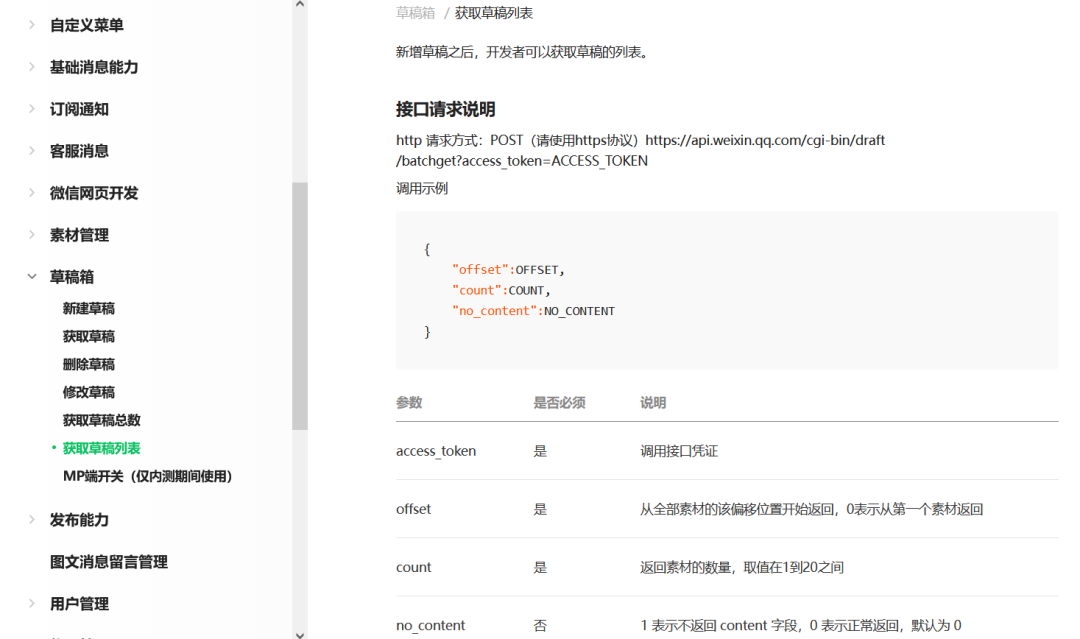The height and width of the screenshot is (639, 1080).
Task: Click the sidebar scrollbar thumb
Action: point(300,306)
